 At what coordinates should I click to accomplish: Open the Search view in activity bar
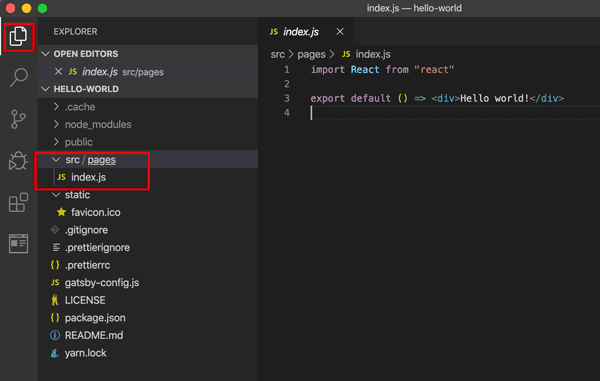[18, 77]
